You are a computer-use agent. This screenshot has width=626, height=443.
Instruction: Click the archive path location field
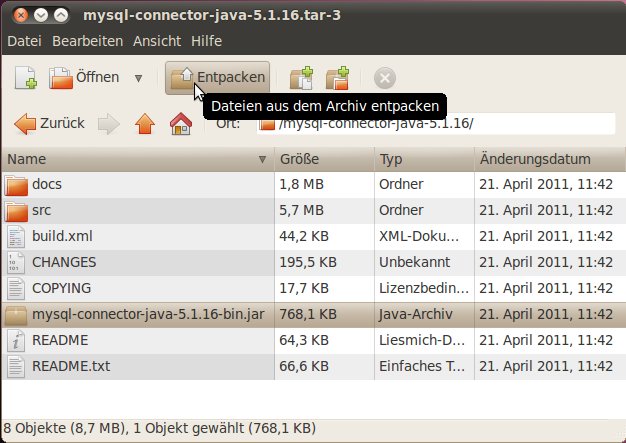coord(440,124)
